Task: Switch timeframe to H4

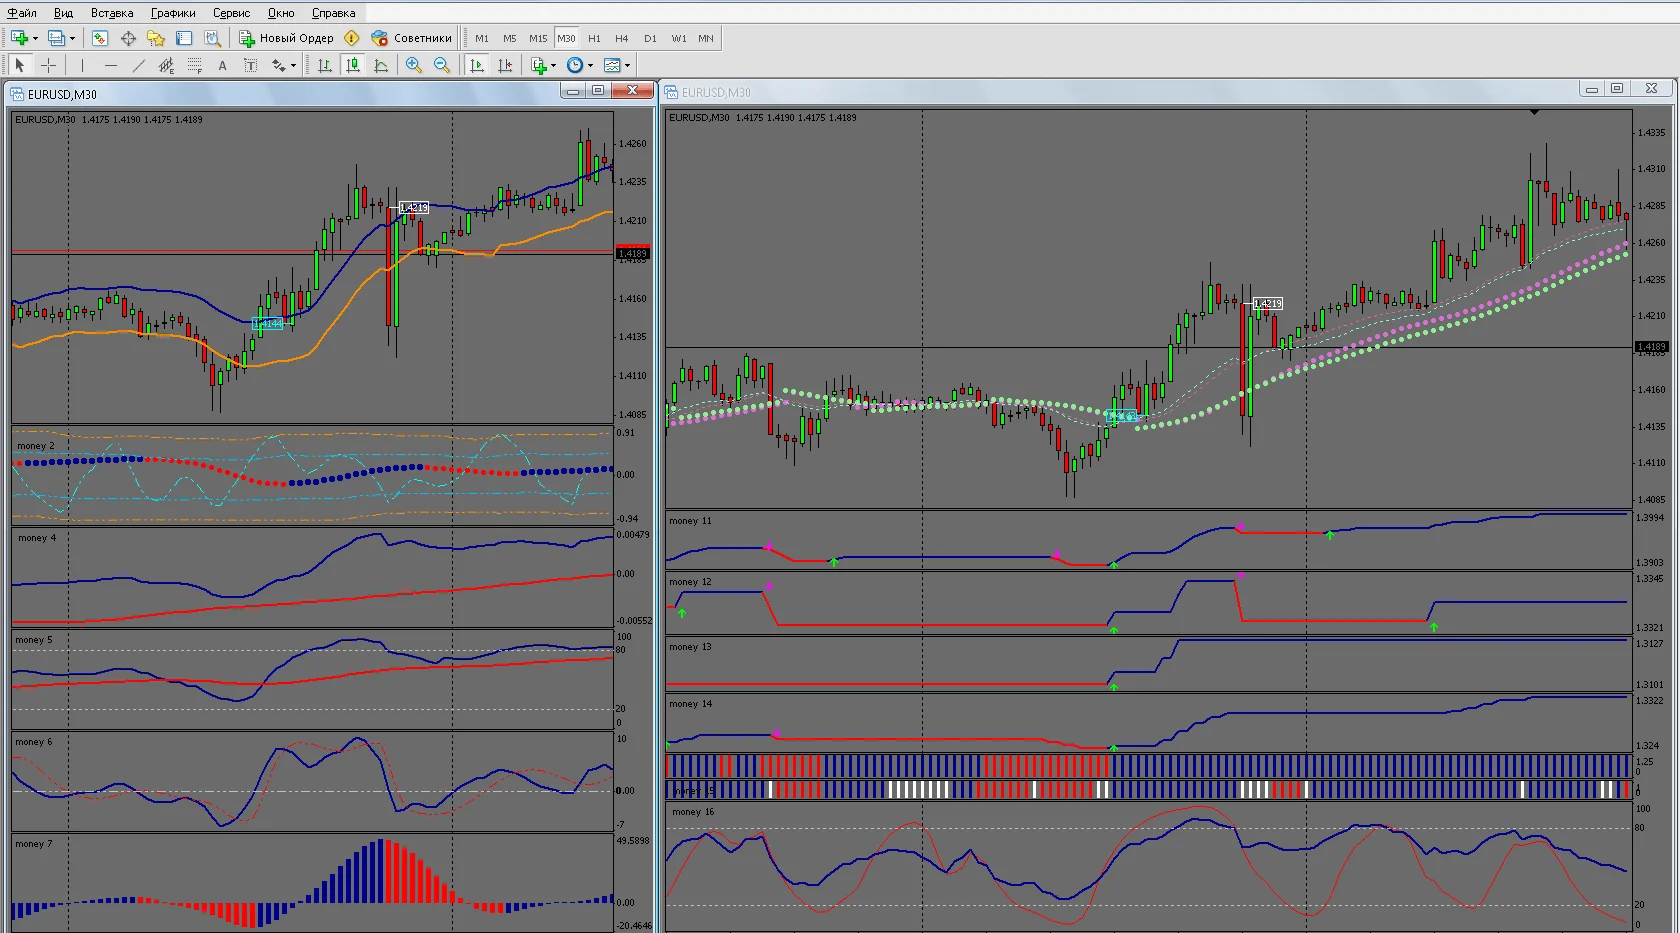Action: (622, 38)
